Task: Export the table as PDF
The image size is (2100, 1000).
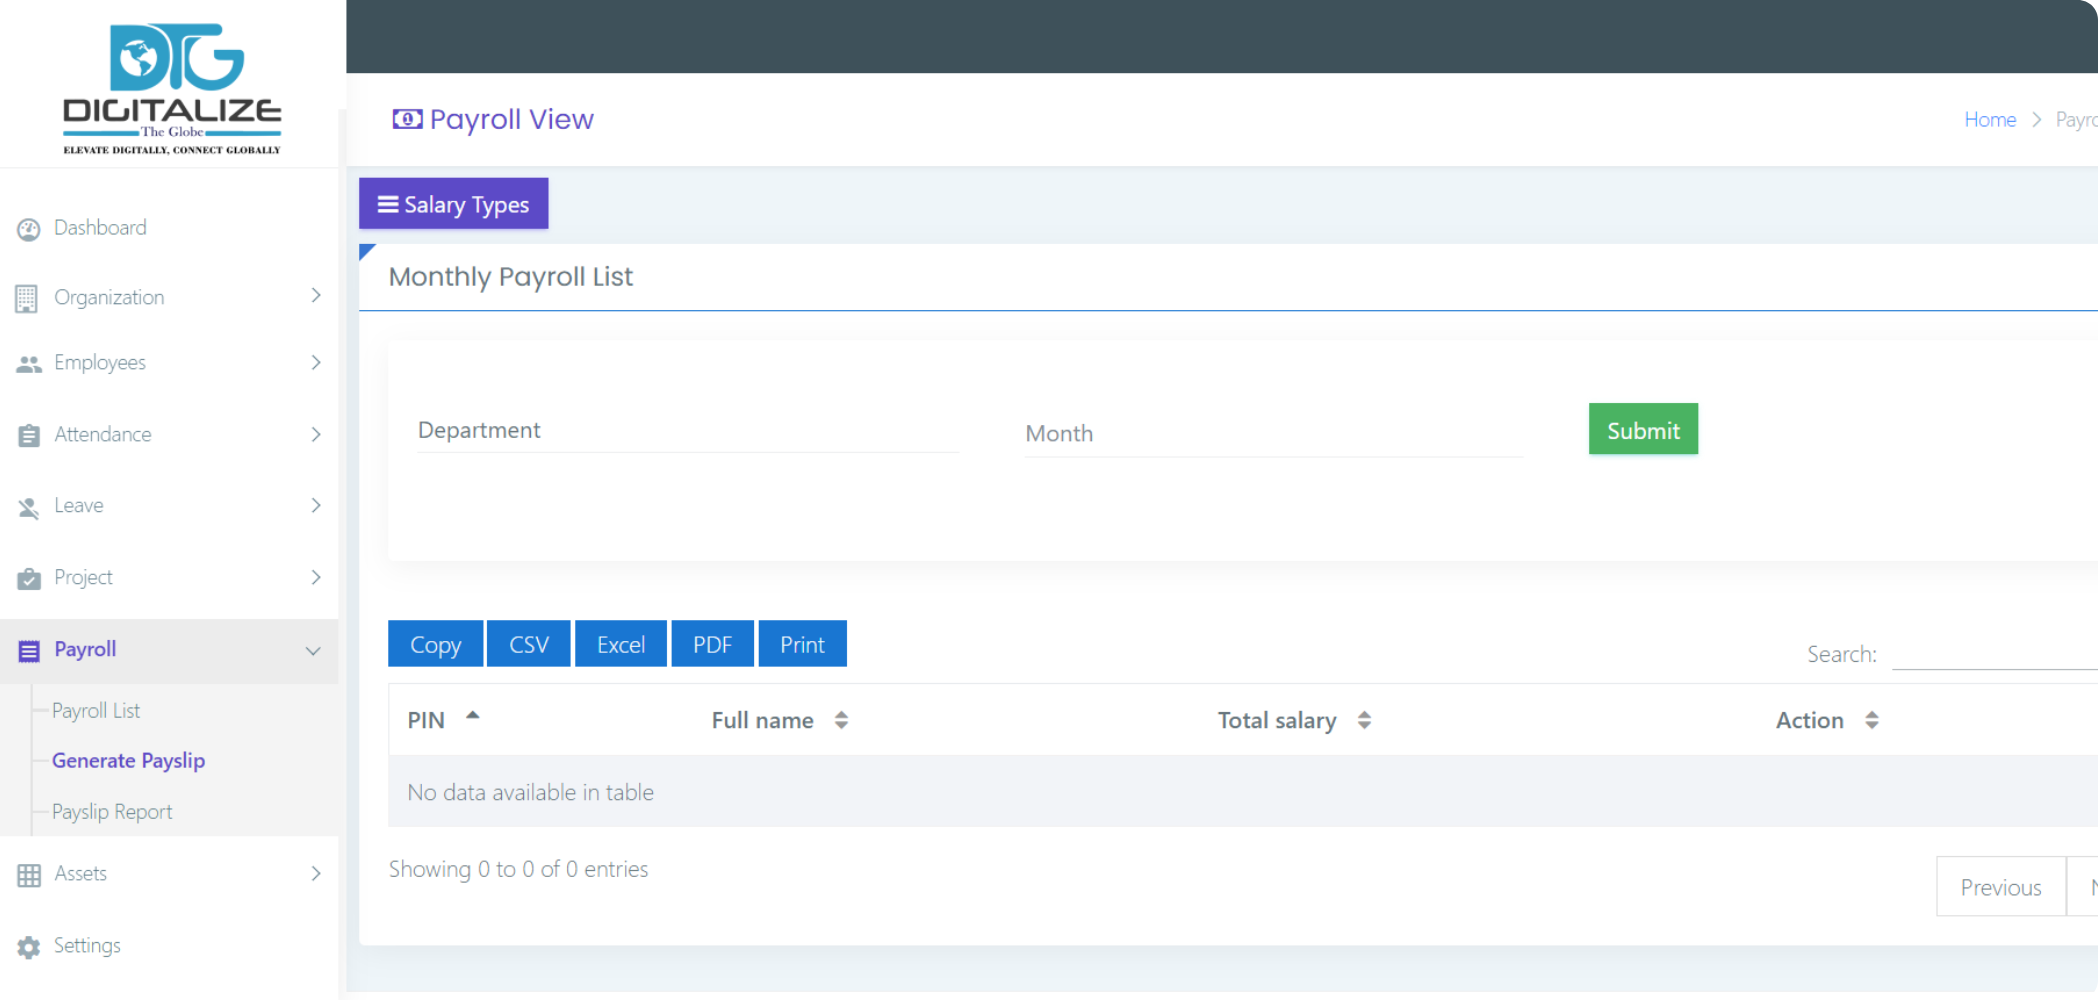Action: [x=713, y=644]
